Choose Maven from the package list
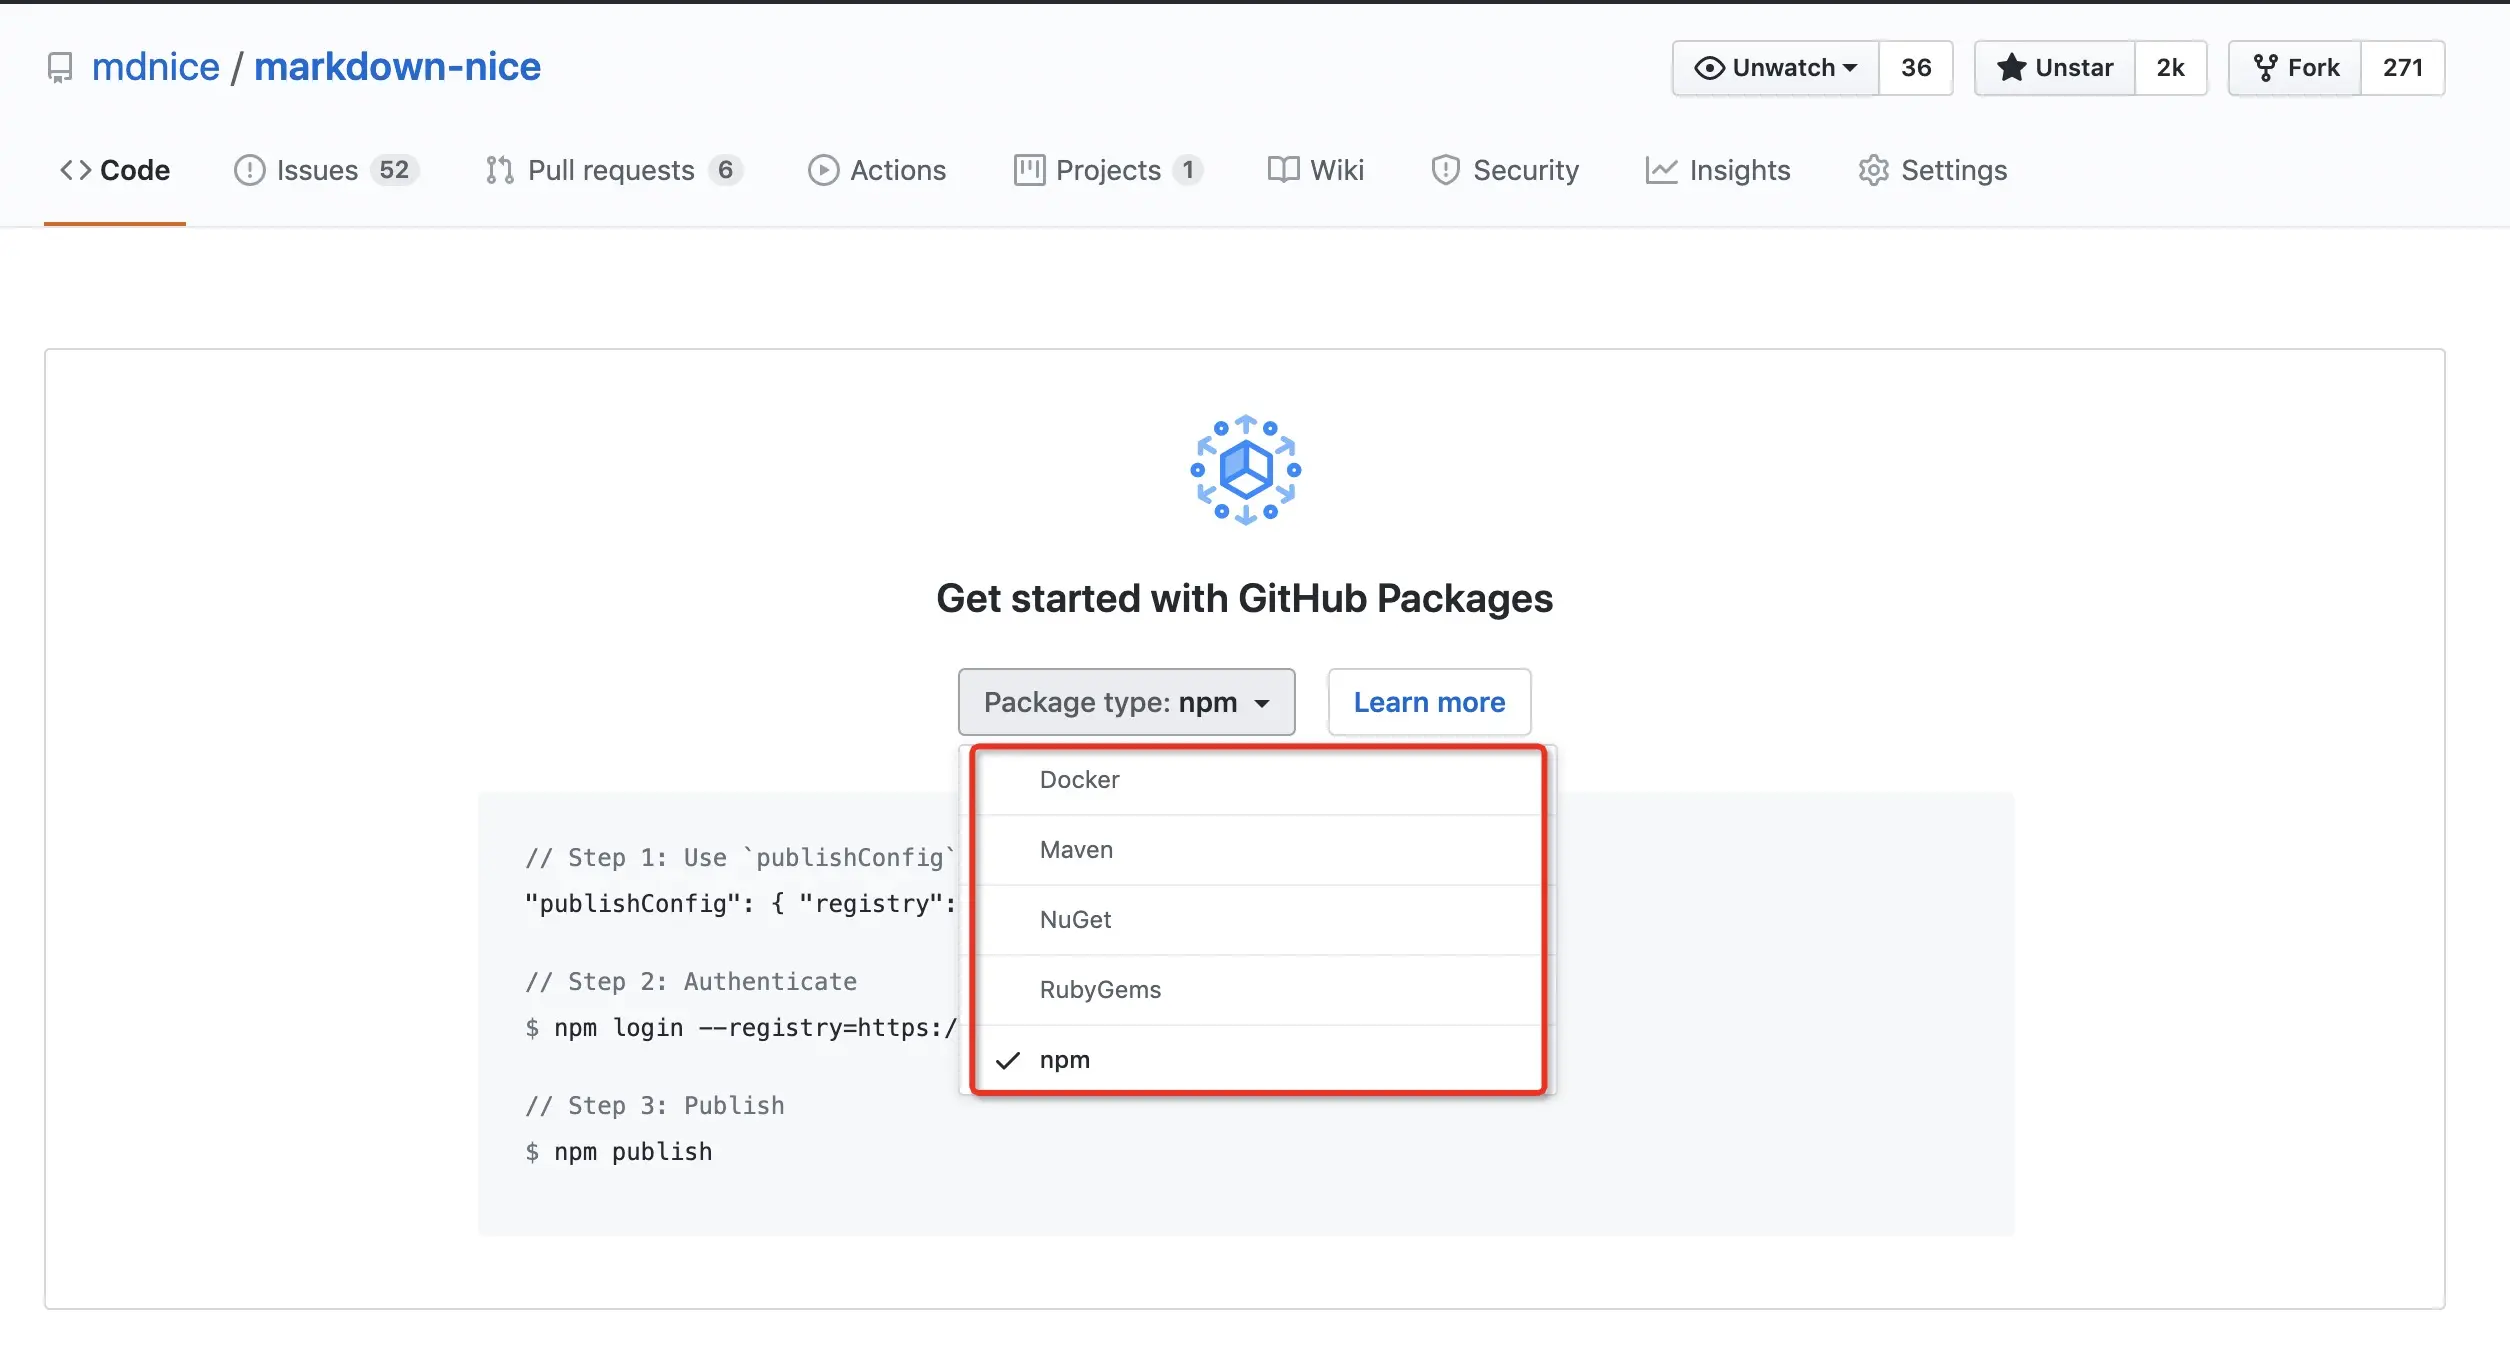 [1076, 850]
